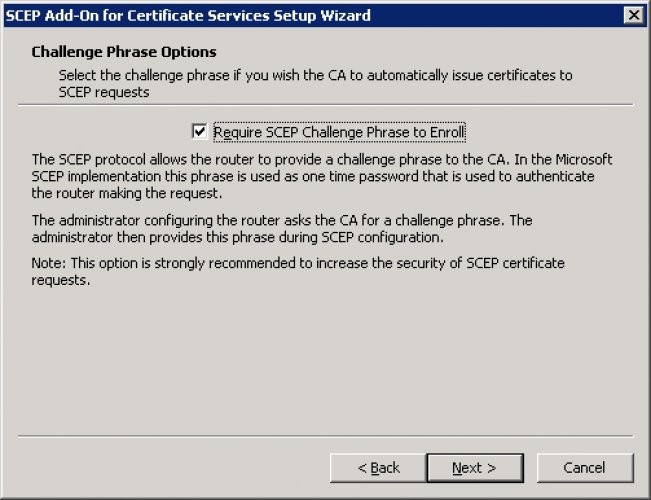Click the paragraph starting 'The SCEP protocol allows'
Viewport: 651px width, 500px height.
click(322, 176)
